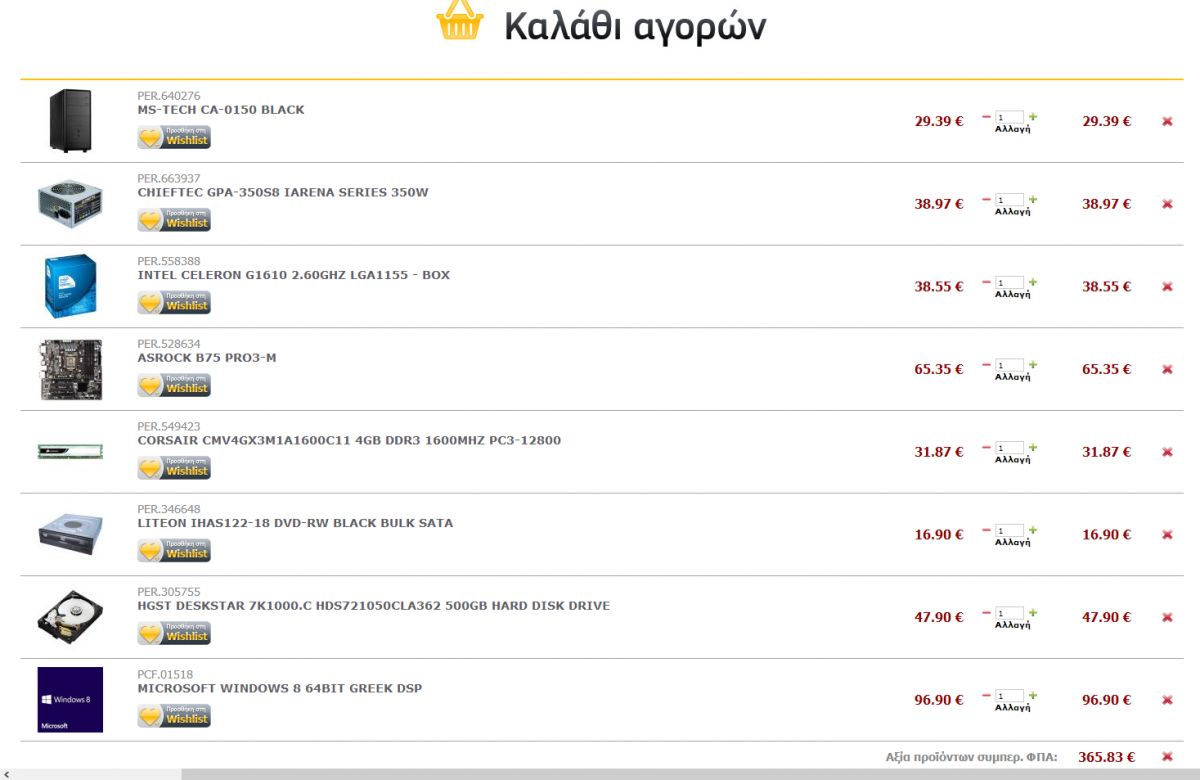Decrease quantity of LITEON DVD-RW drive
The height and width of the screenshot is (780, 1200).
coord(986,531)
